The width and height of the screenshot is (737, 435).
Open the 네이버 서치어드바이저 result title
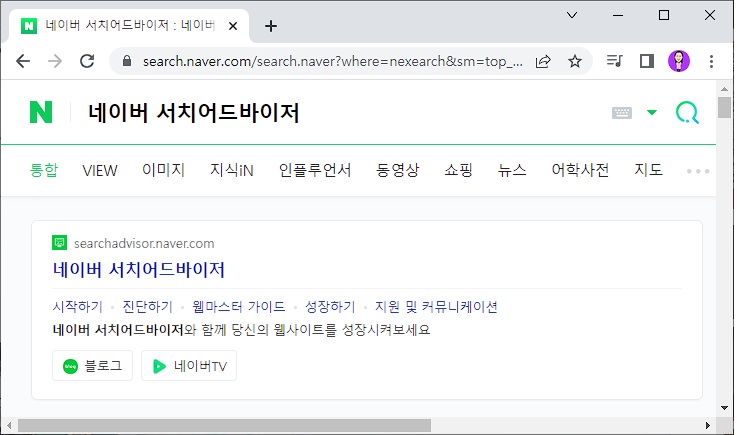[139, 269]
